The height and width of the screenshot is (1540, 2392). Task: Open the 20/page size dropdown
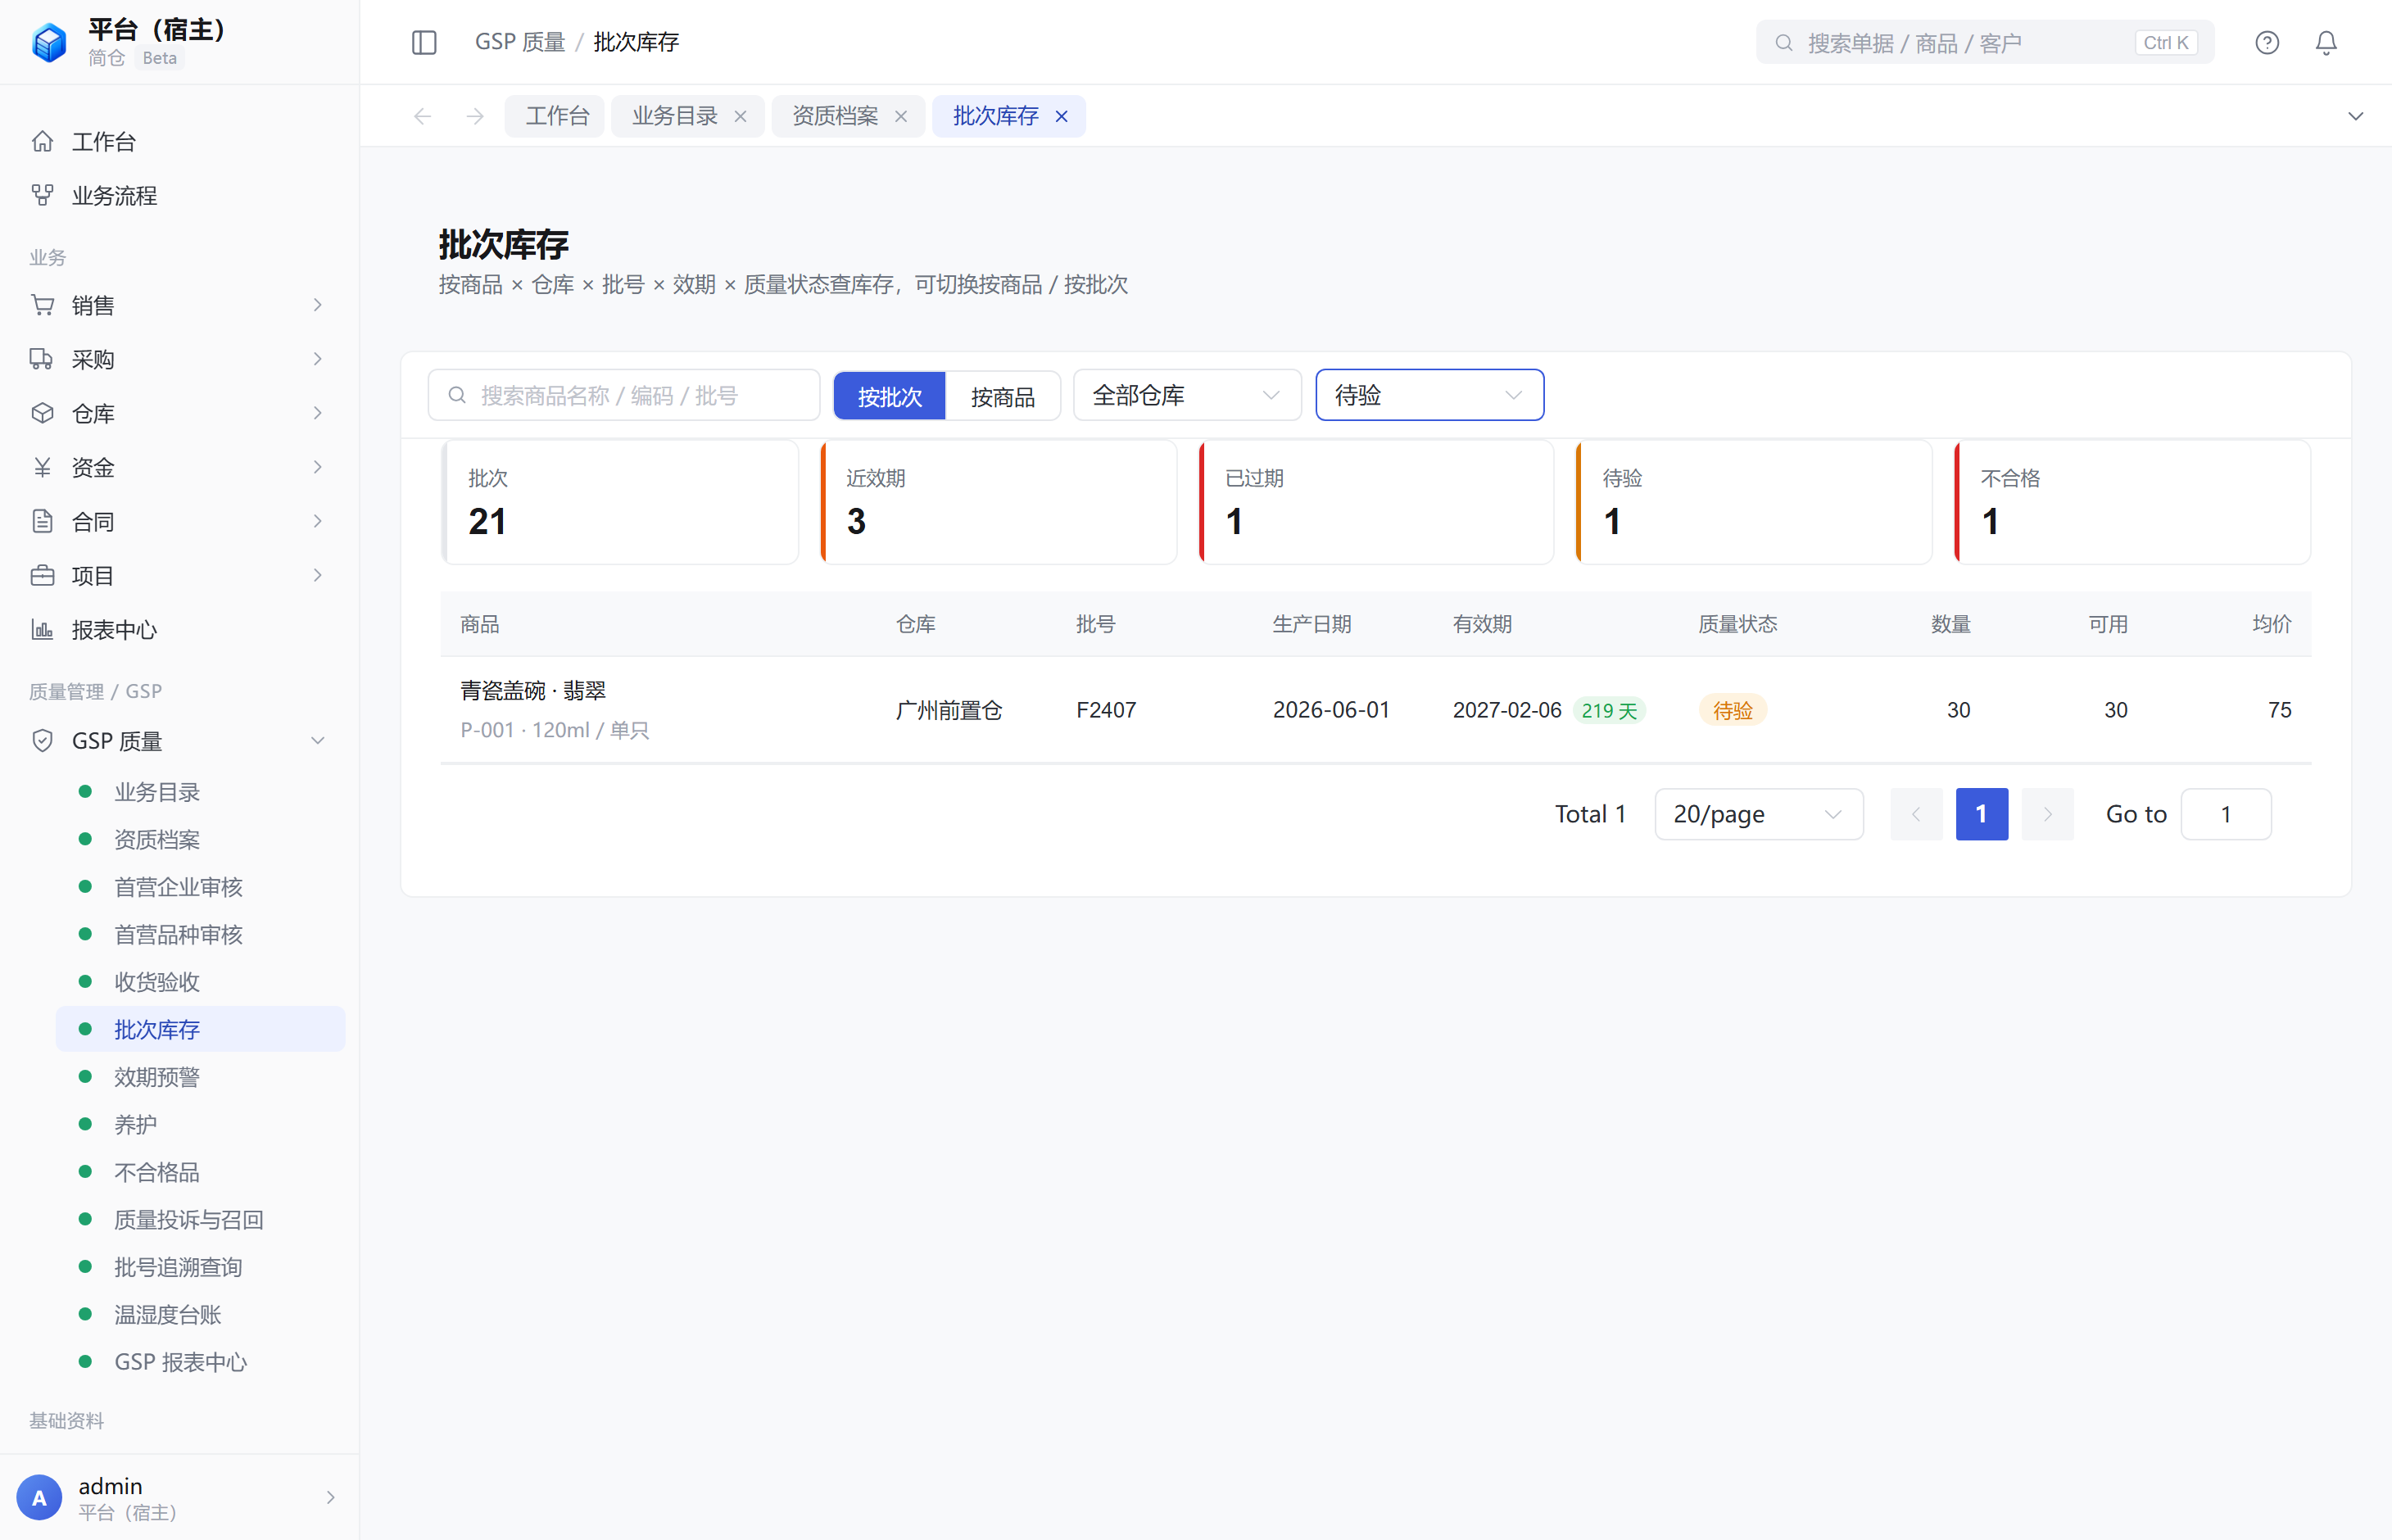[1758, 814]
